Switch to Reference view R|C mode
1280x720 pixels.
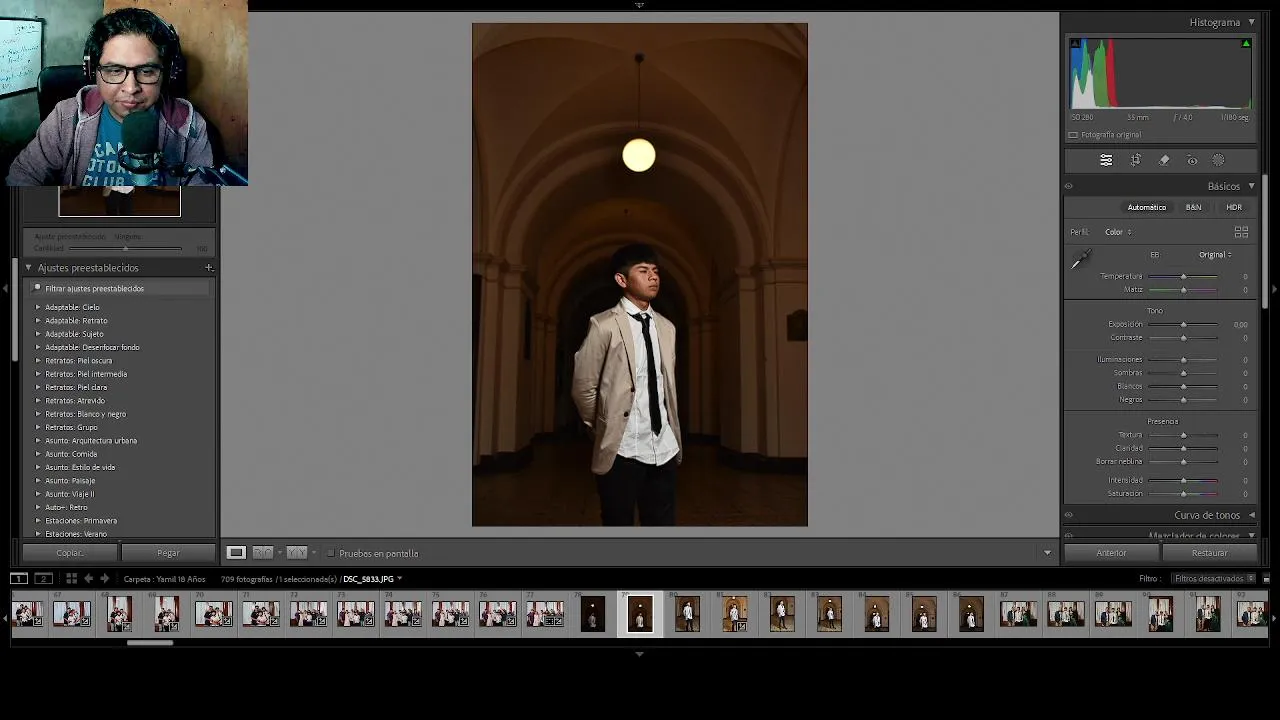(263, 553)
